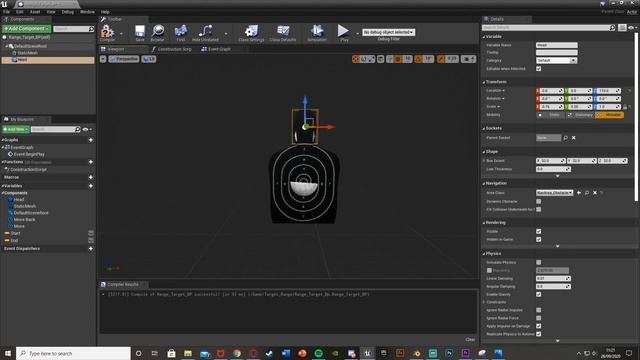The height and width of the screenshot is (360, 640).
Task: Select the Head component in Components tree
Action: click(x=48, y=60)
